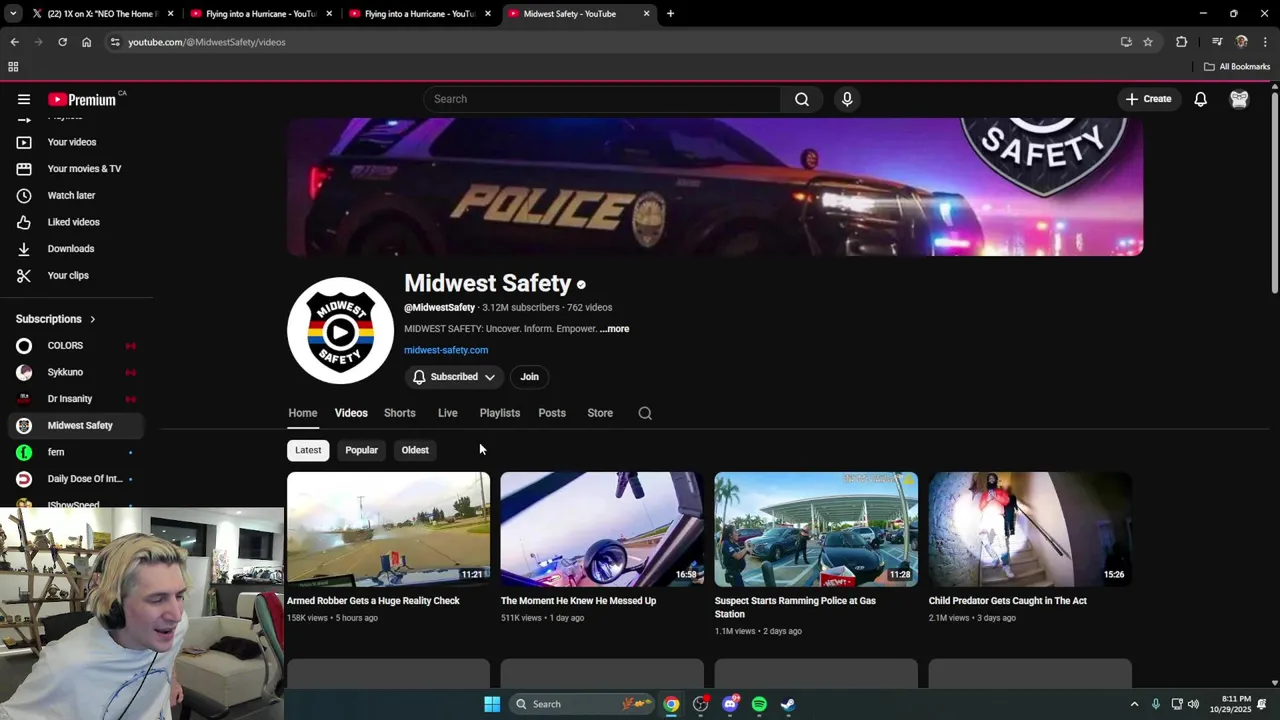The width and height of the screenshot is (1280, 720).
Task: Open the notifications bell
Action: pyautogui.click(x=1200, y=99)
